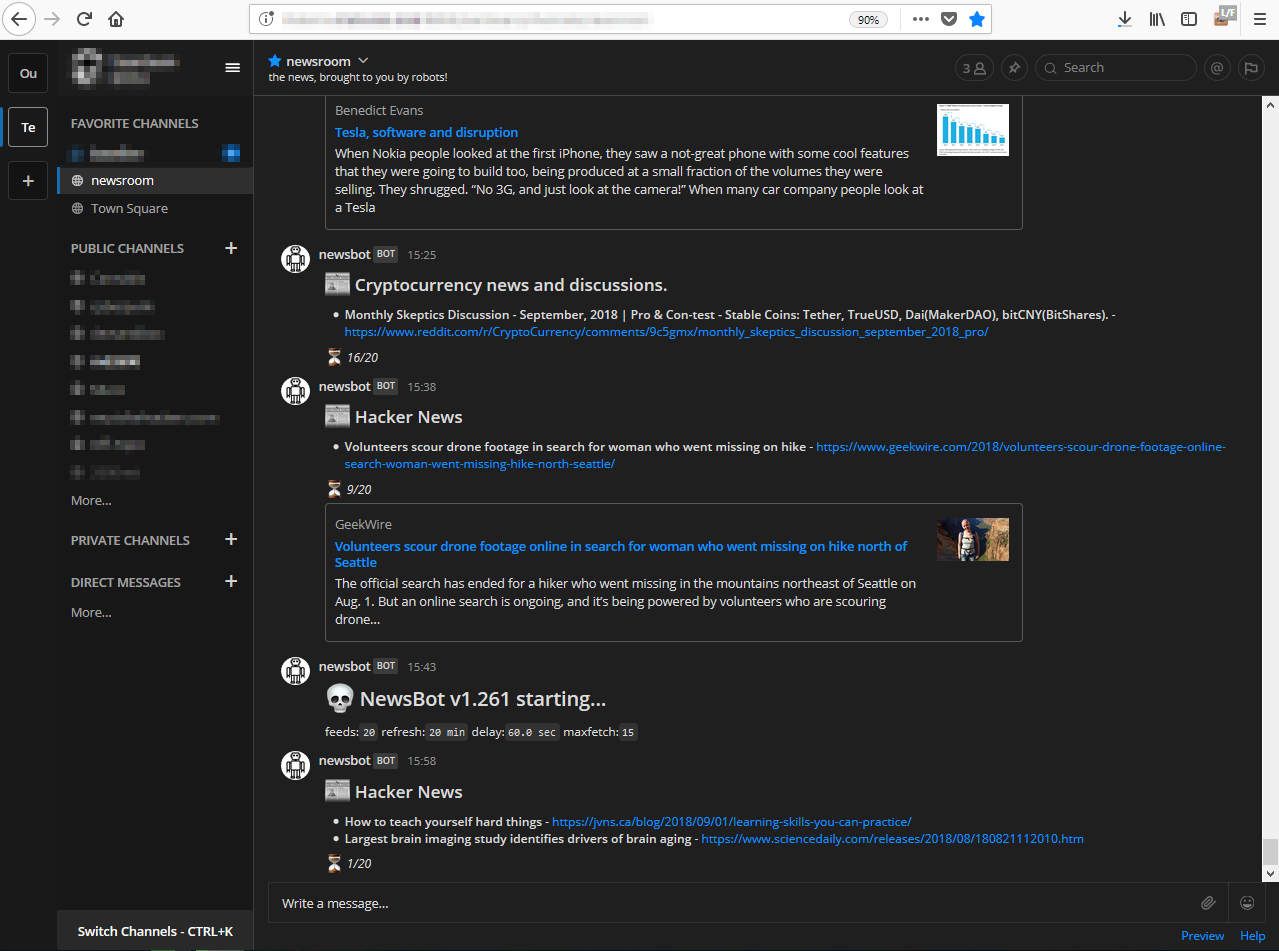Click scrollbar down arrow of message list
Screen dimensions: 1279x951
tap(1270, 873)
